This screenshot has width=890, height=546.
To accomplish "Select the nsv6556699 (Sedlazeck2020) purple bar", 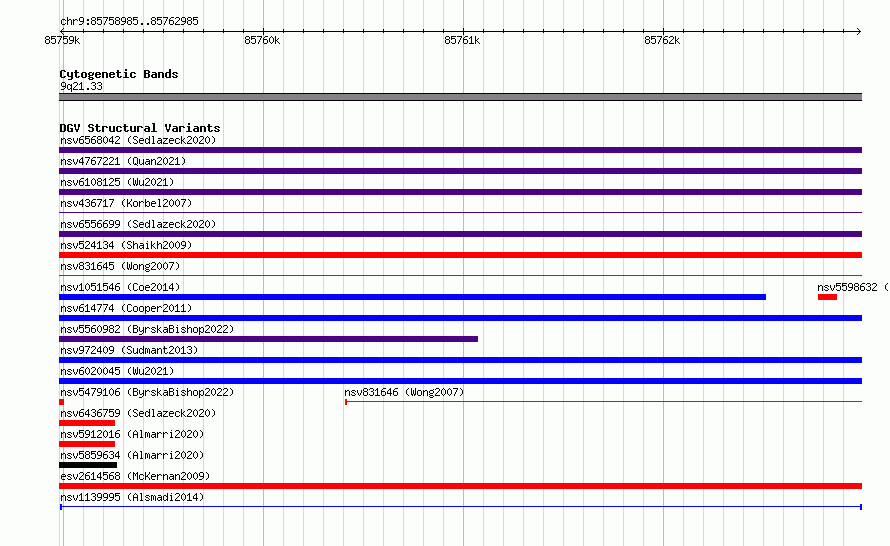I will 460,234.
